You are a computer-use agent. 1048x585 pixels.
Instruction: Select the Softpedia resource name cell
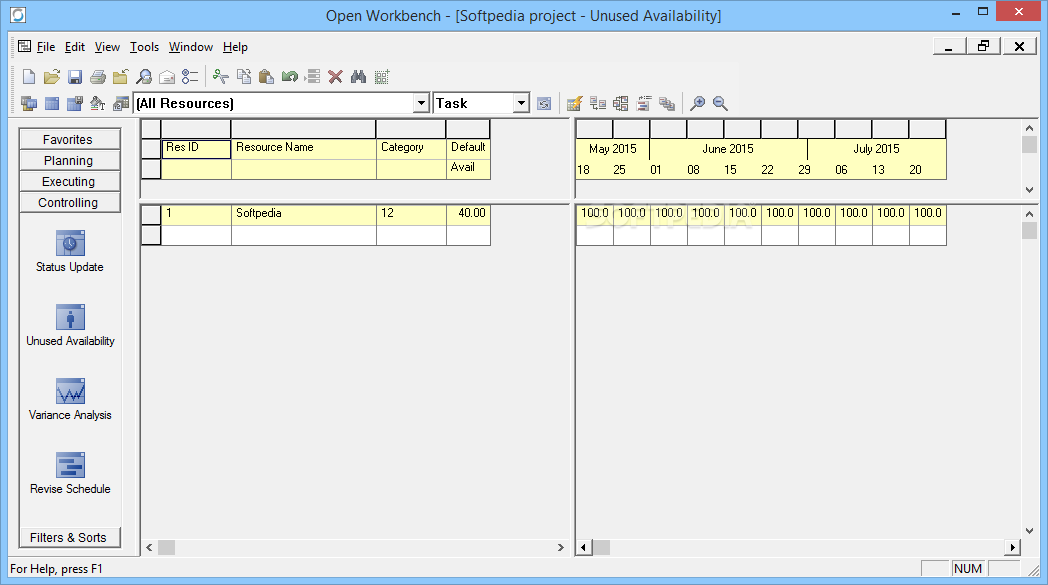pos(303,214)
